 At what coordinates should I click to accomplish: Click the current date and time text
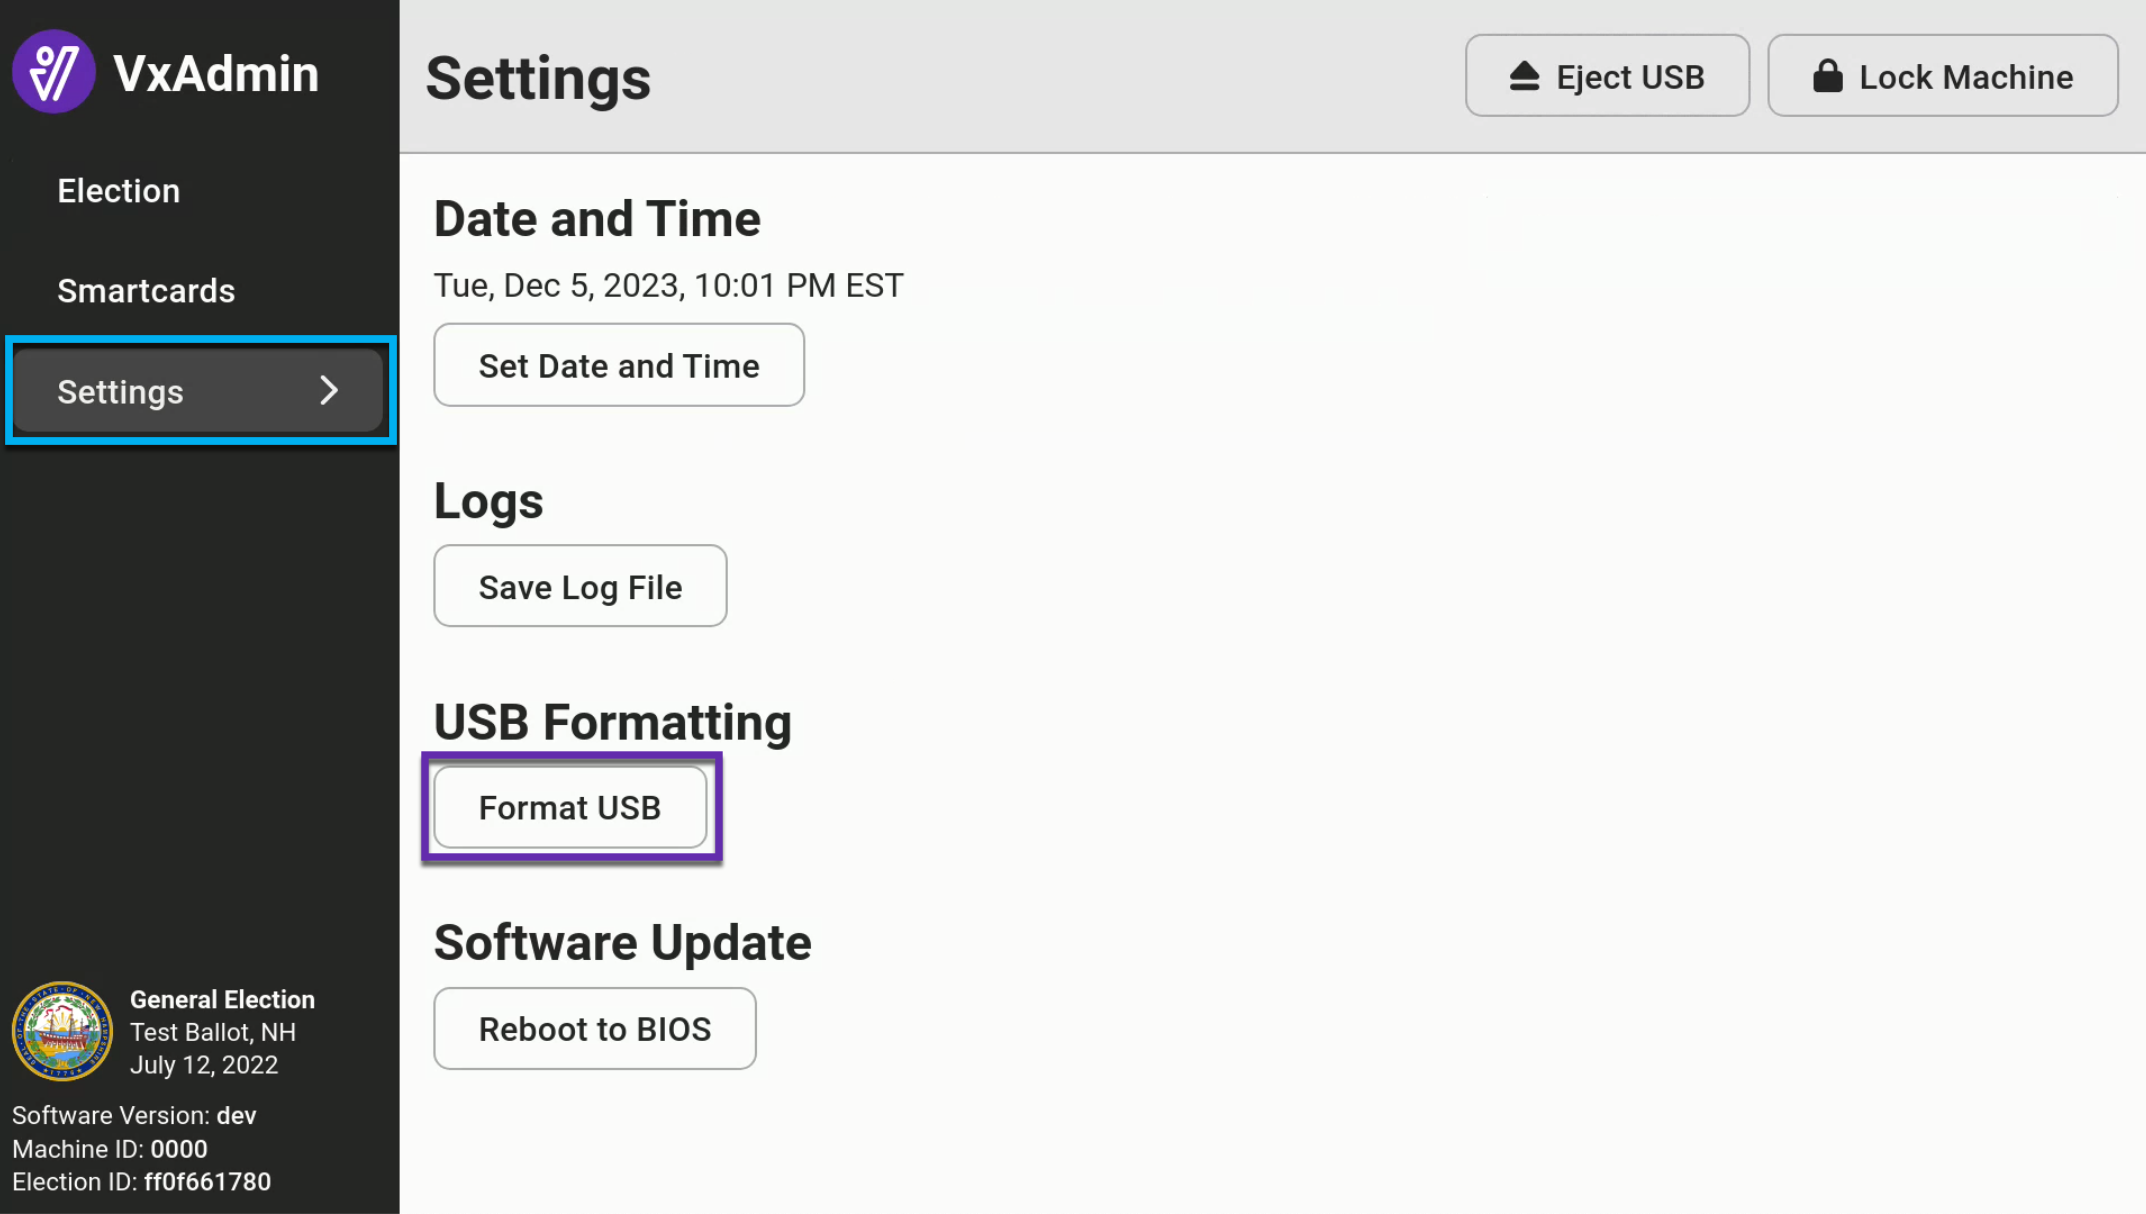(668, 286)
